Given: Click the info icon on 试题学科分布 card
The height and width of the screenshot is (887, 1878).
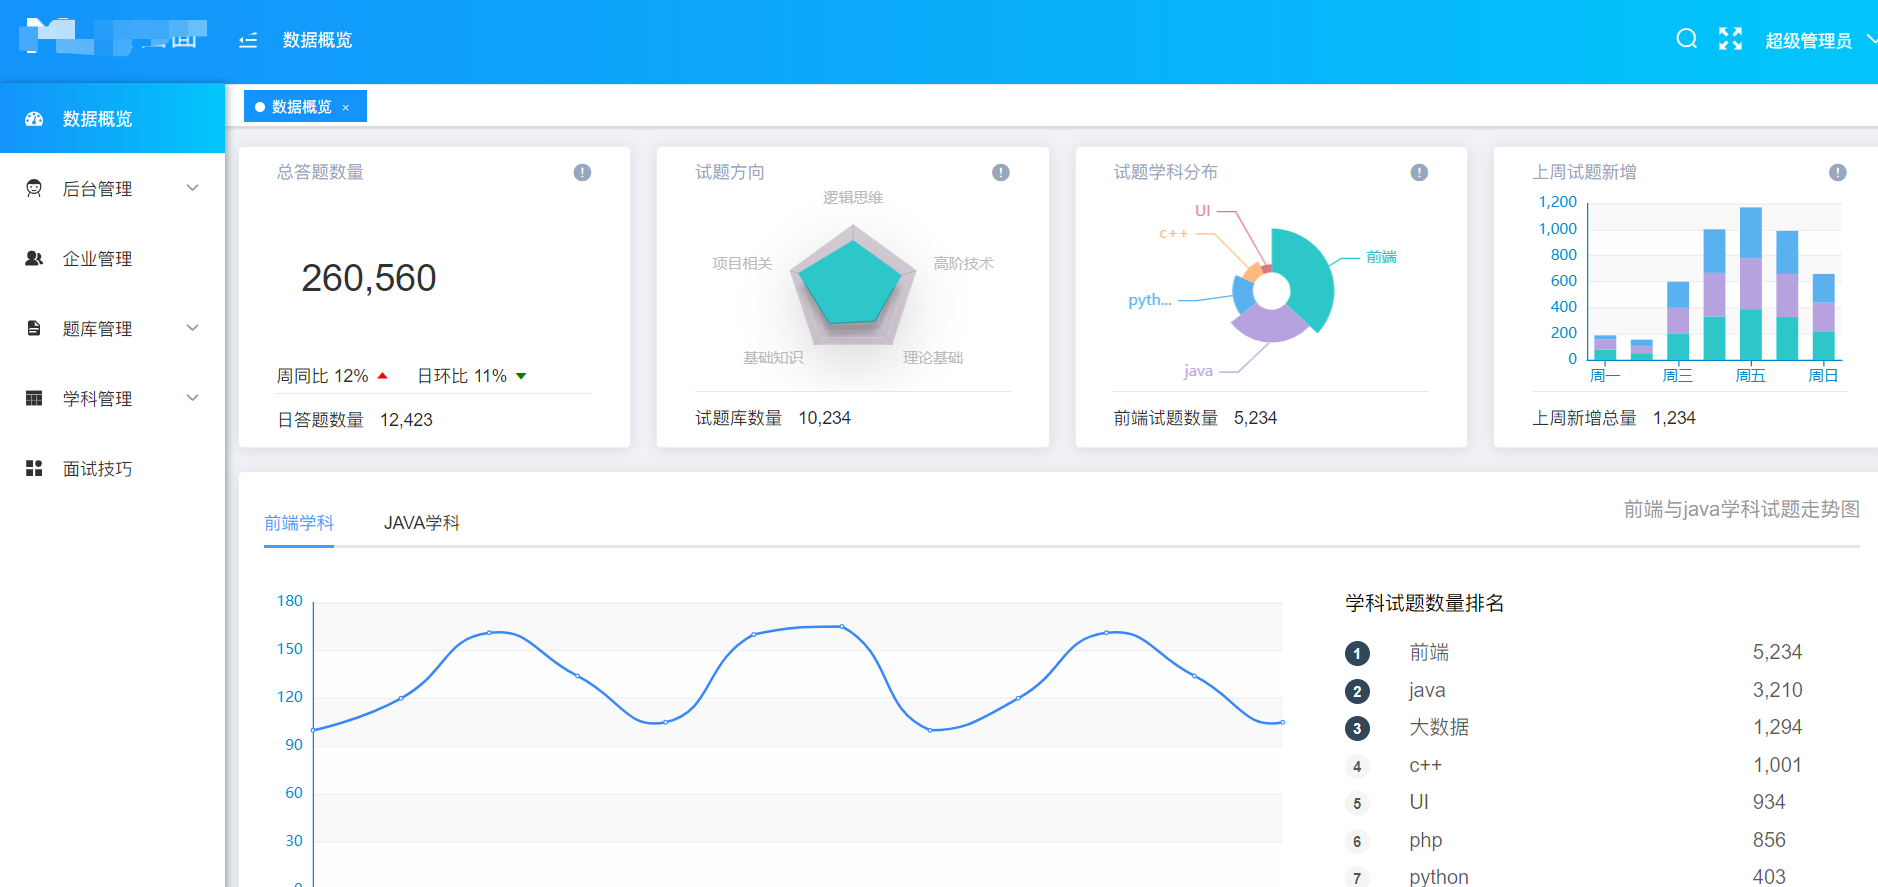Looking at the screenshot, I should 1419,173.
